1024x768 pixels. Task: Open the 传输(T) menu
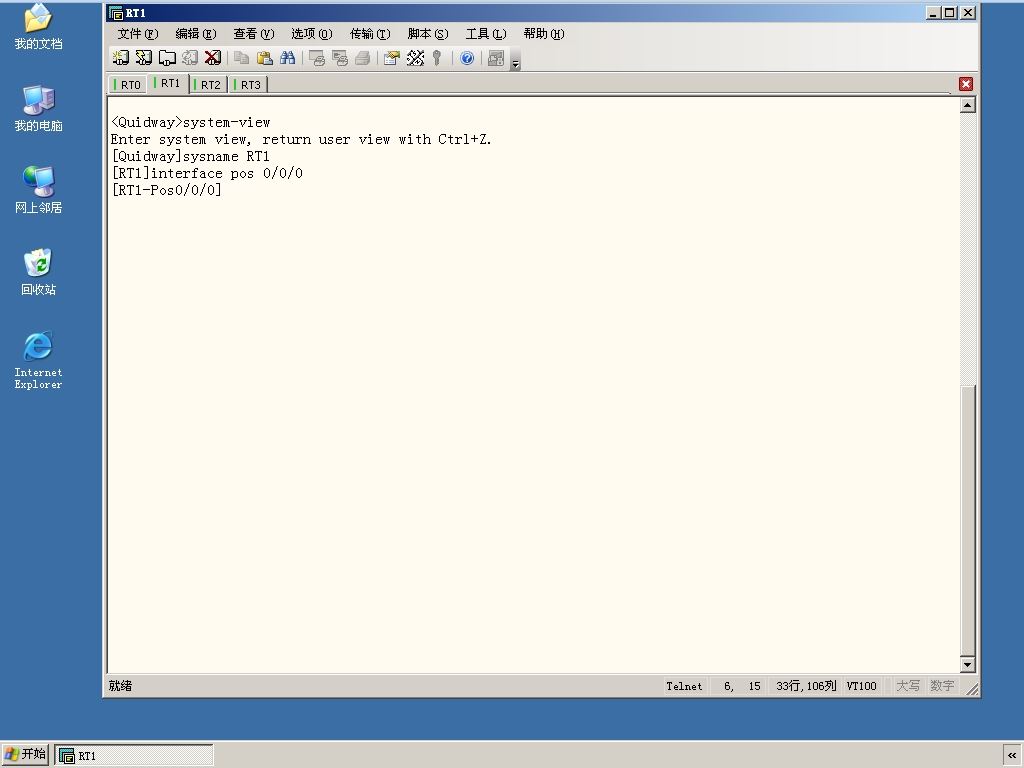[370, 34]
